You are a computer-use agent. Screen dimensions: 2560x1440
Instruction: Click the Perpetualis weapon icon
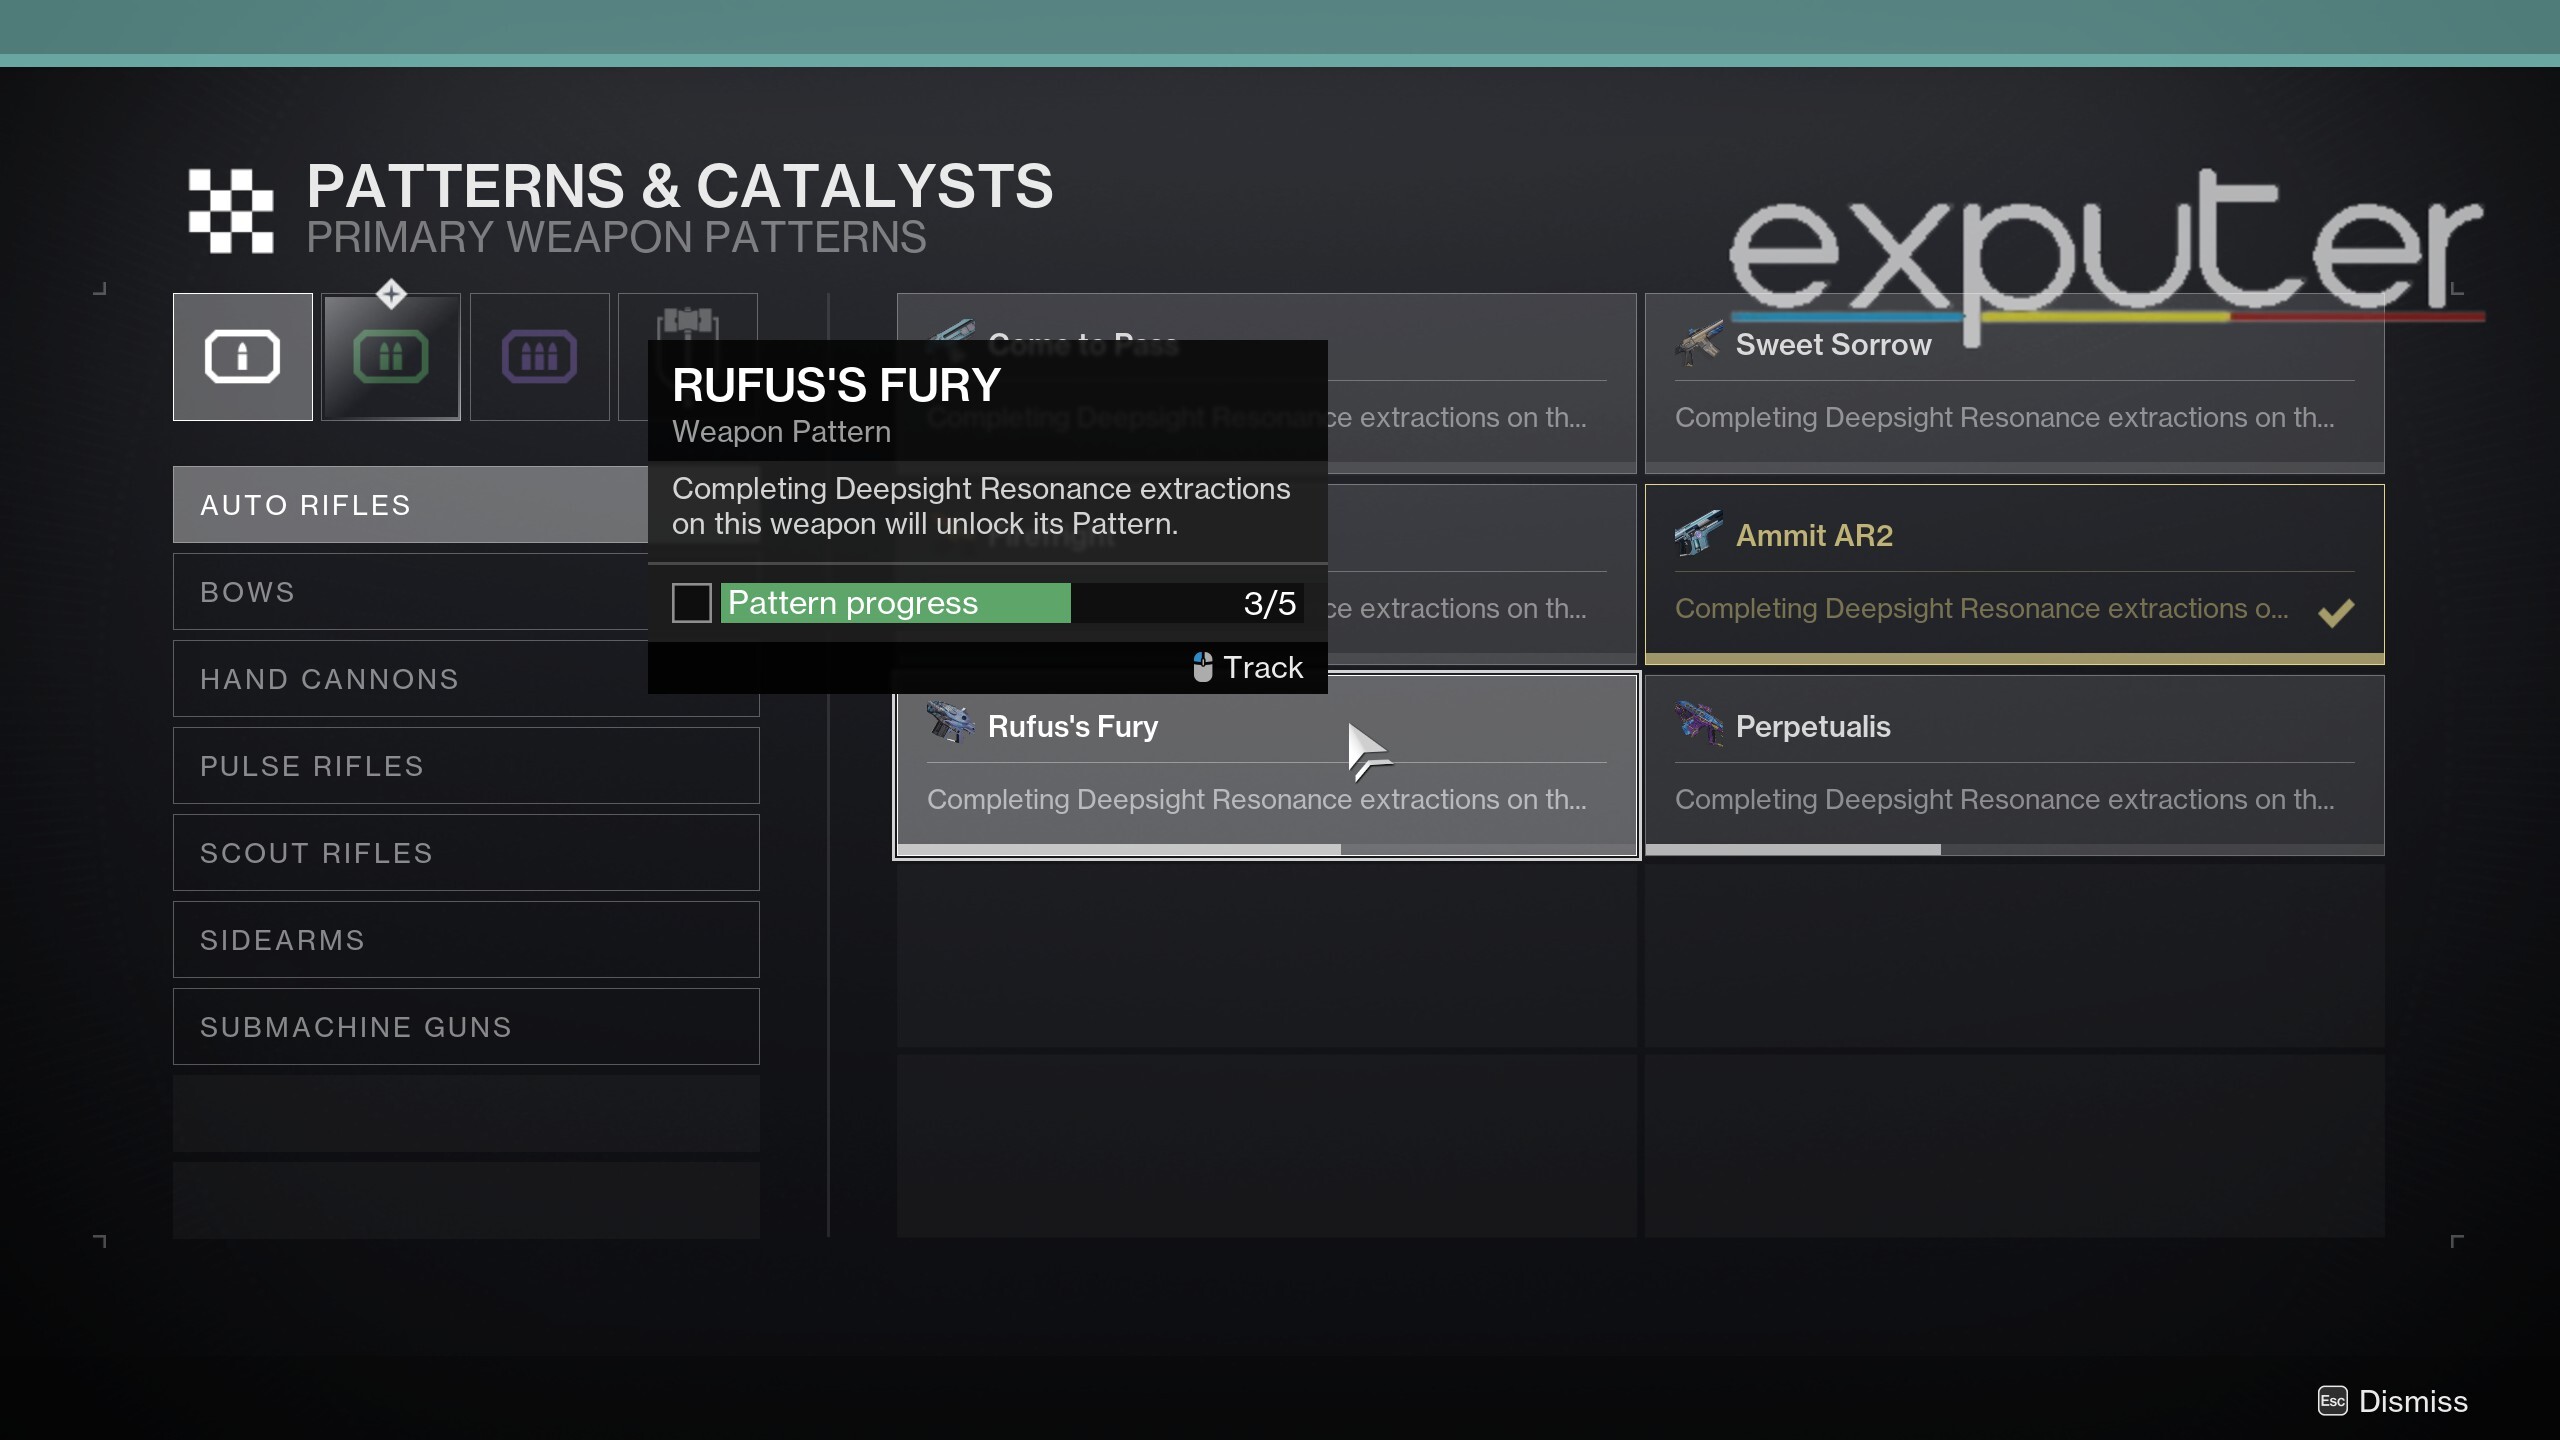(1699, 724)
